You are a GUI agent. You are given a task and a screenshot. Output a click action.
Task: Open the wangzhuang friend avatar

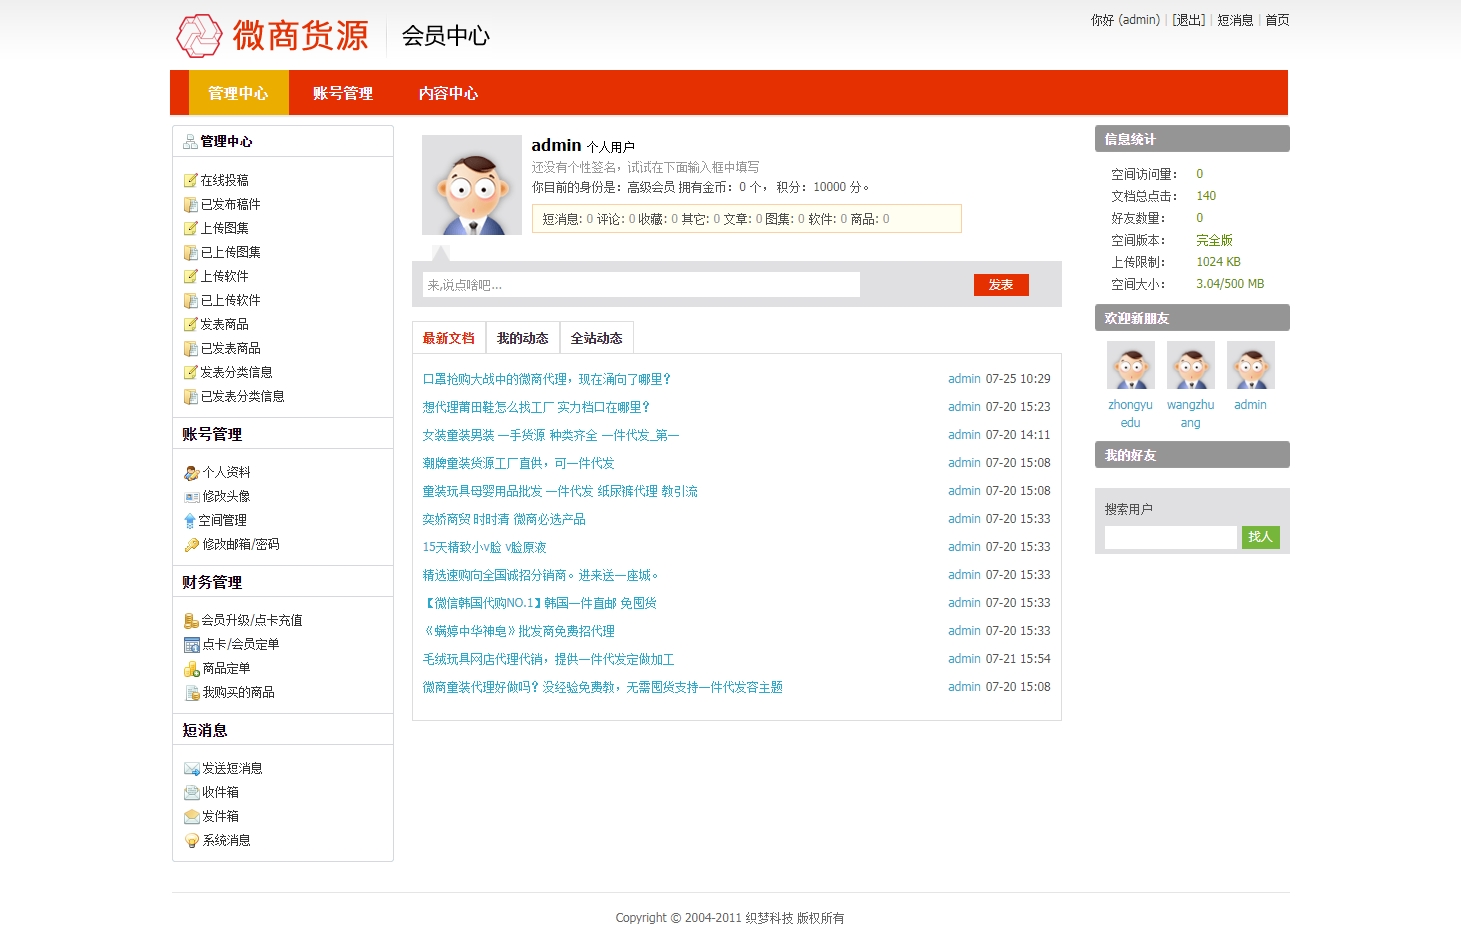point(1190,365)
